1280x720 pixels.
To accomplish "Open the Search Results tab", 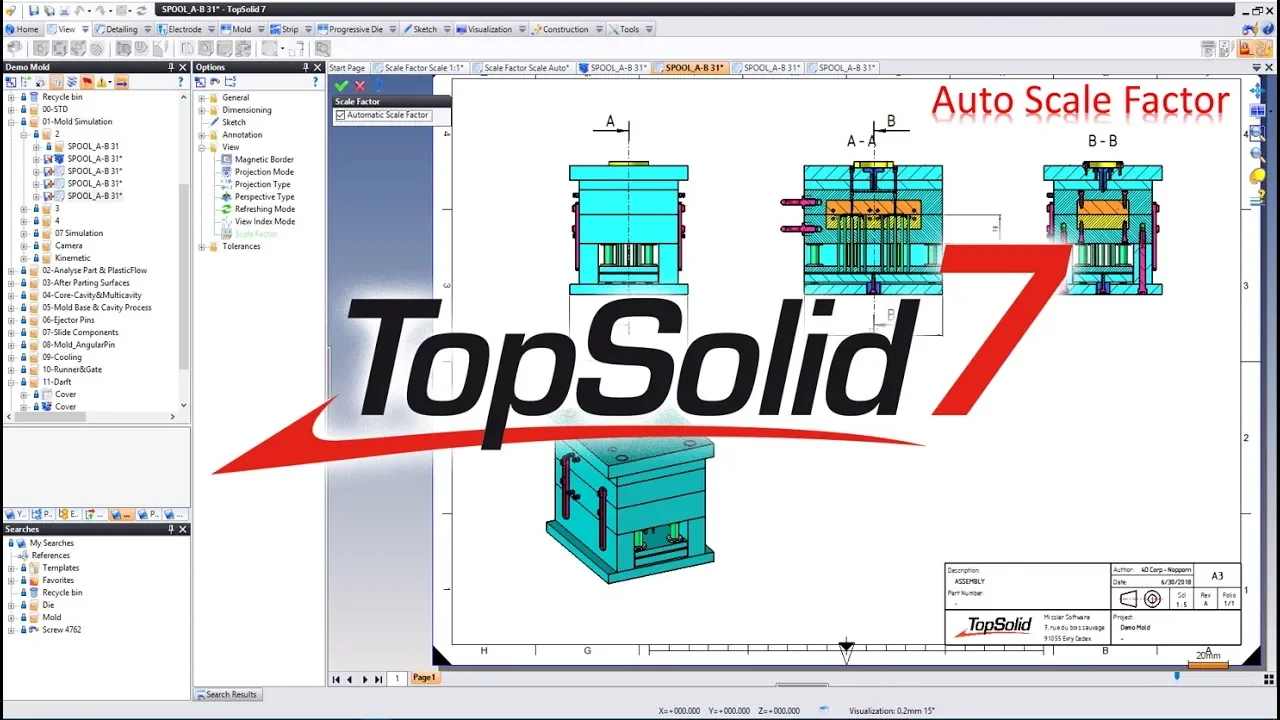I will point(226,694).
